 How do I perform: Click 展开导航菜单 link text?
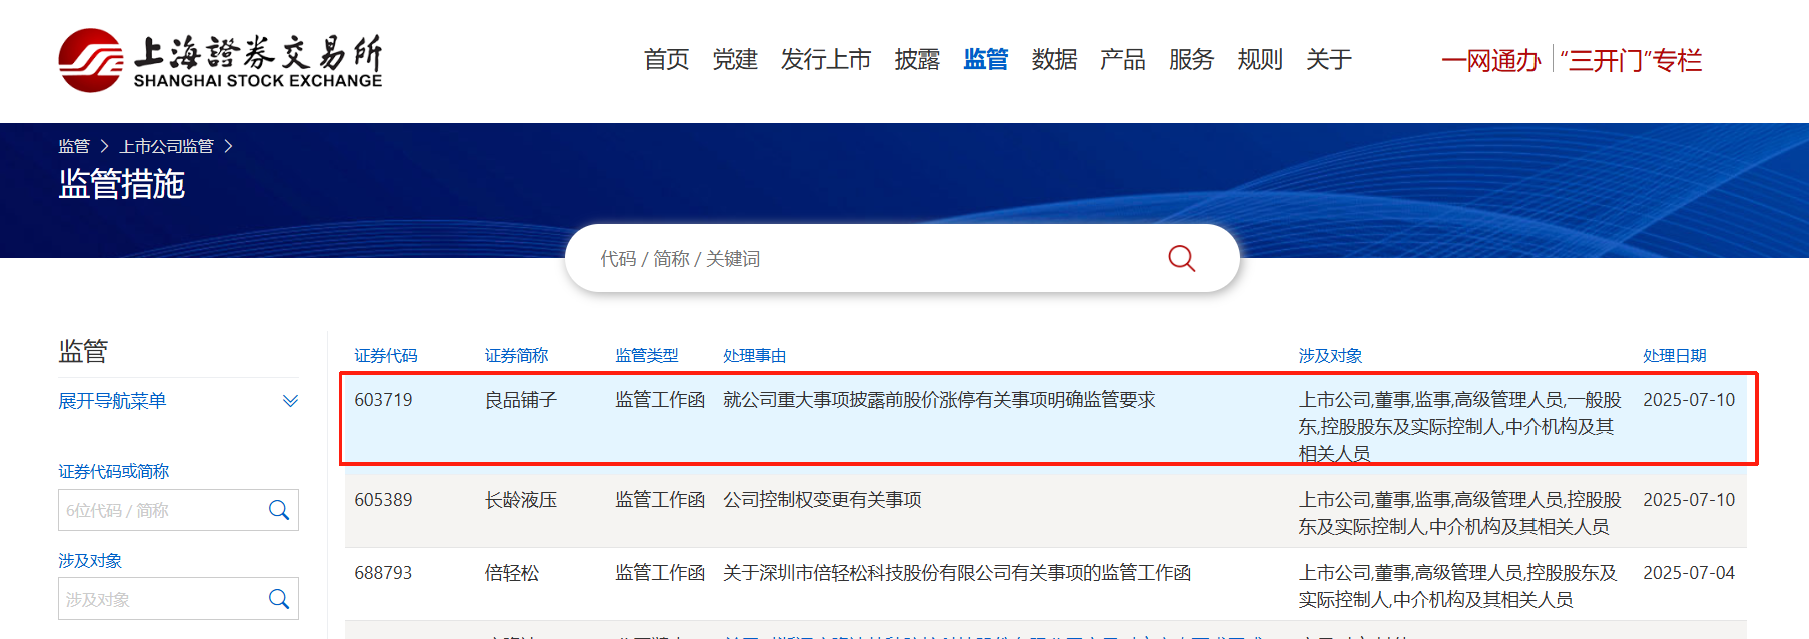[x=112, y=401]
